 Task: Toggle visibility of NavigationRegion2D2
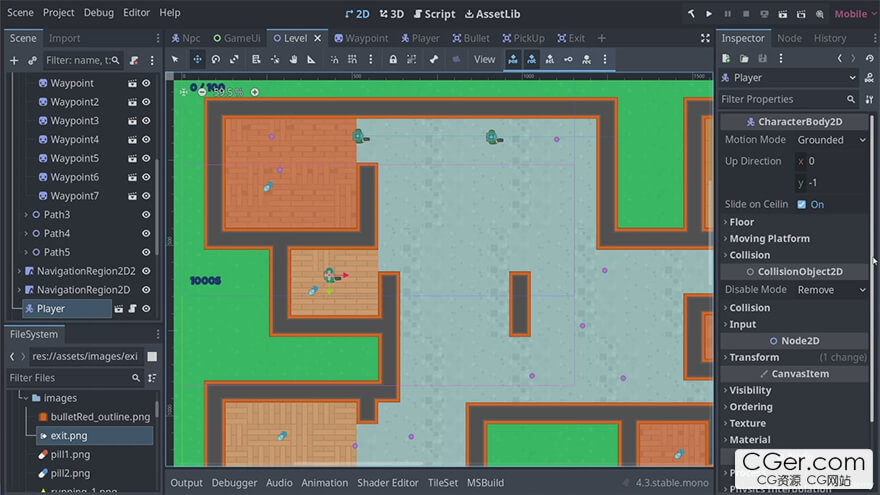pyautogui.click(x=146, y=271)
